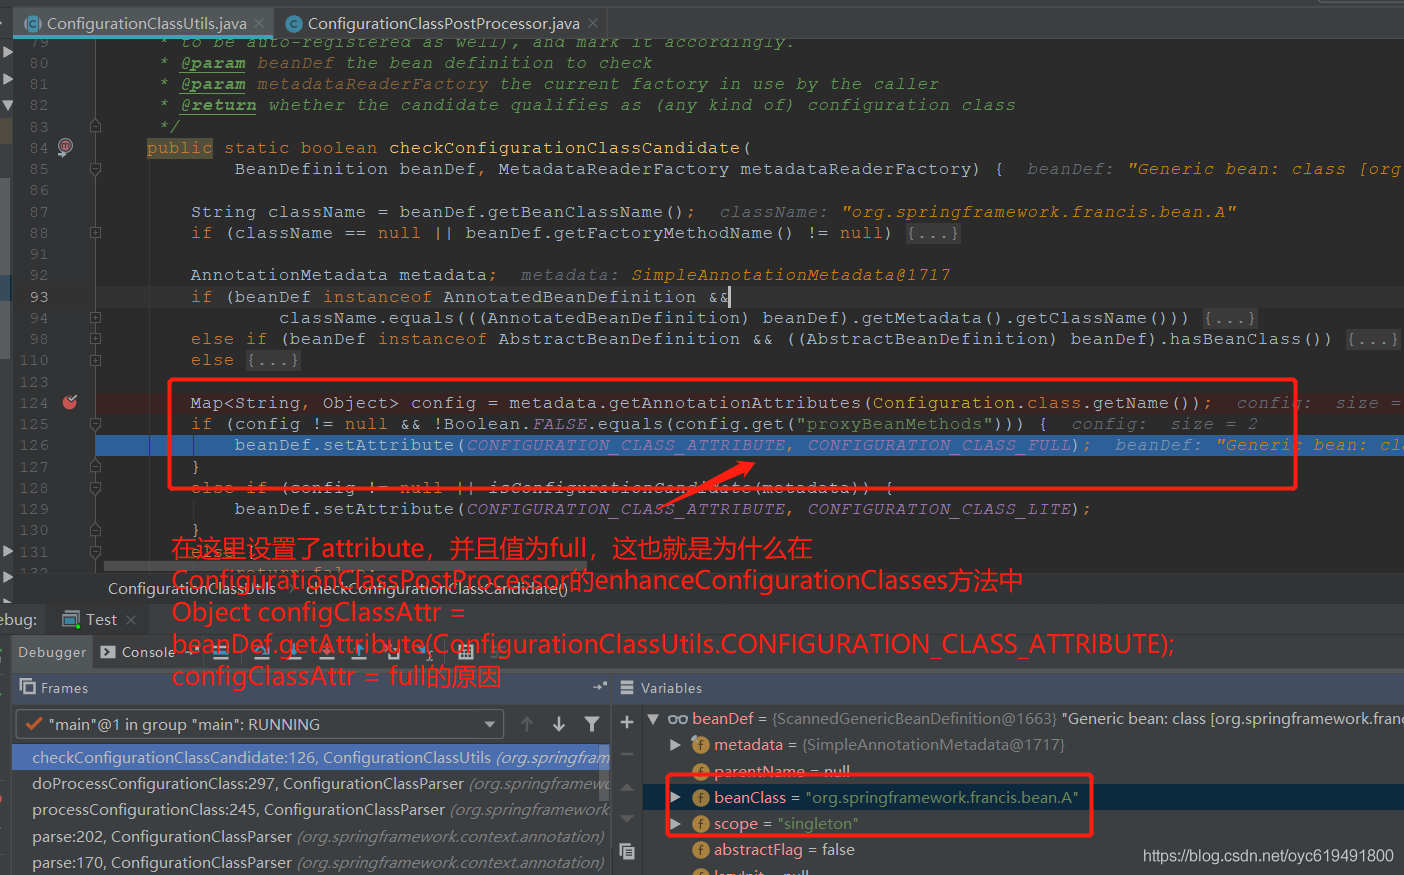Remove watch using the minus icon

tap(627, 754)
